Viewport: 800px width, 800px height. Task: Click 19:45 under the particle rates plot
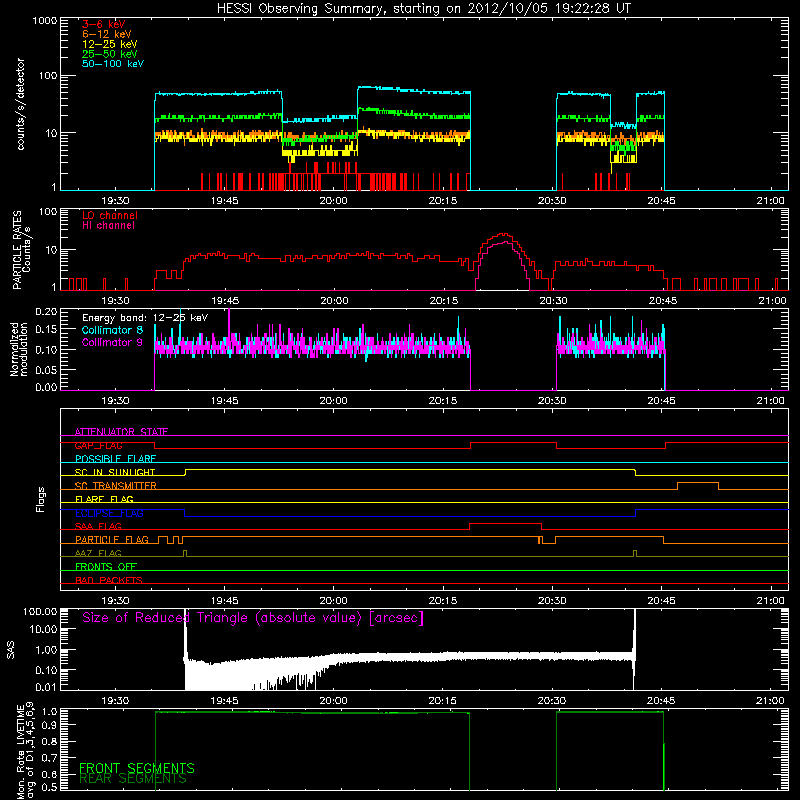(224, 301)
